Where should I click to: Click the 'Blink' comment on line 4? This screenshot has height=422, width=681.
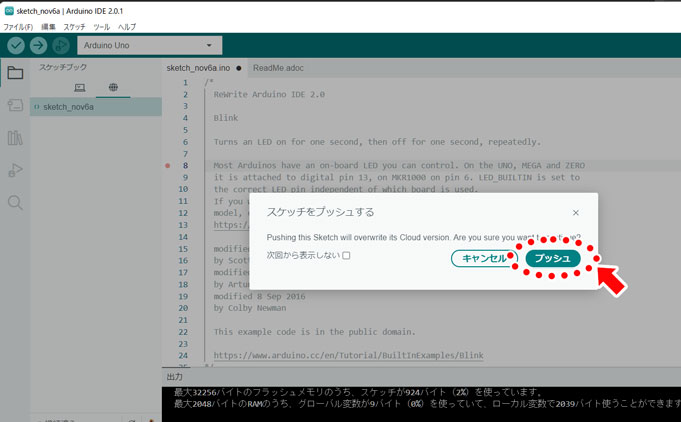(x=226, y=118)
